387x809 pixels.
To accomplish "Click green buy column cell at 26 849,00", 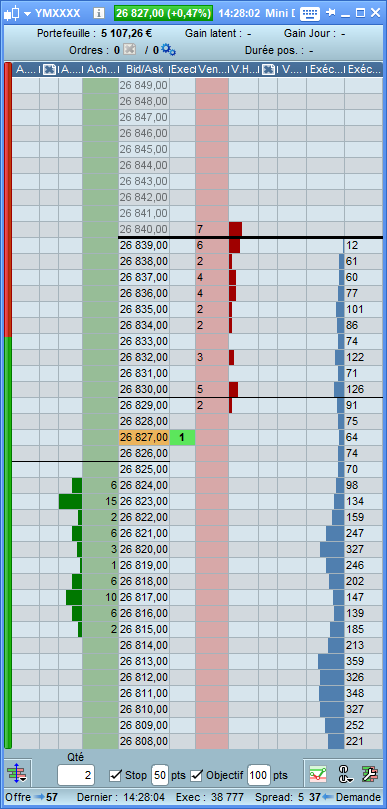I will click(x=101, y=85).
